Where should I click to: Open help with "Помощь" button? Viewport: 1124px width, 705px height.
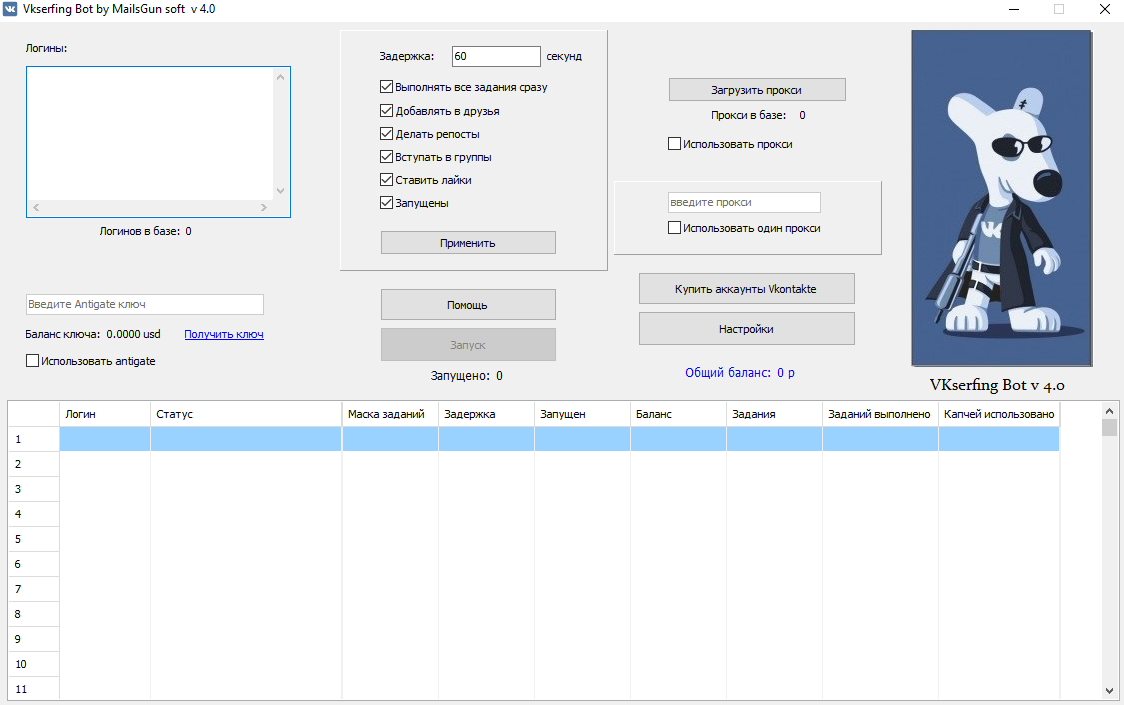click(x=468, y=305)
